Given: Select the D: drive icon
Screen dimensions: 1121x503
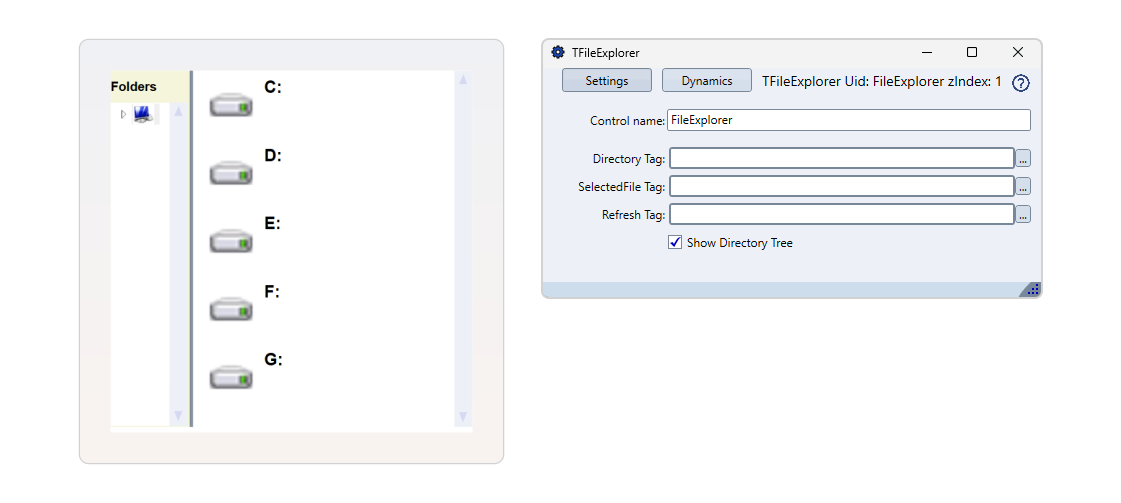Looking at the screenshot, I should point(231,173).
